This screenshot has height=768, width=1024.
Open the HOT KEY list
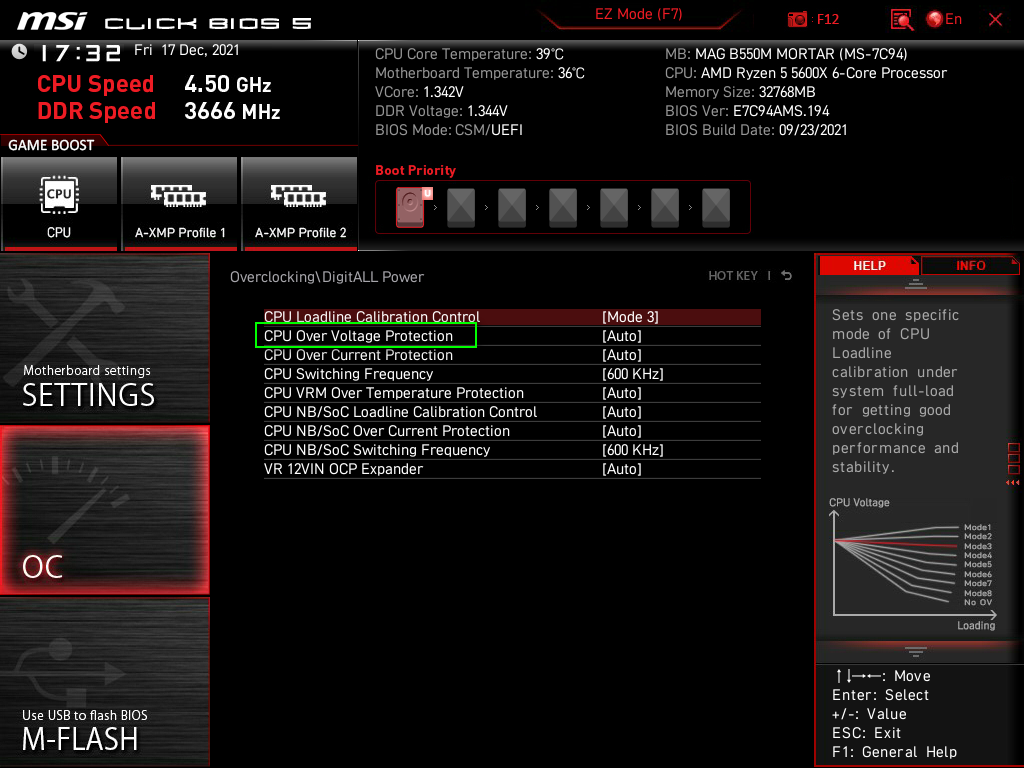point(733,276)
